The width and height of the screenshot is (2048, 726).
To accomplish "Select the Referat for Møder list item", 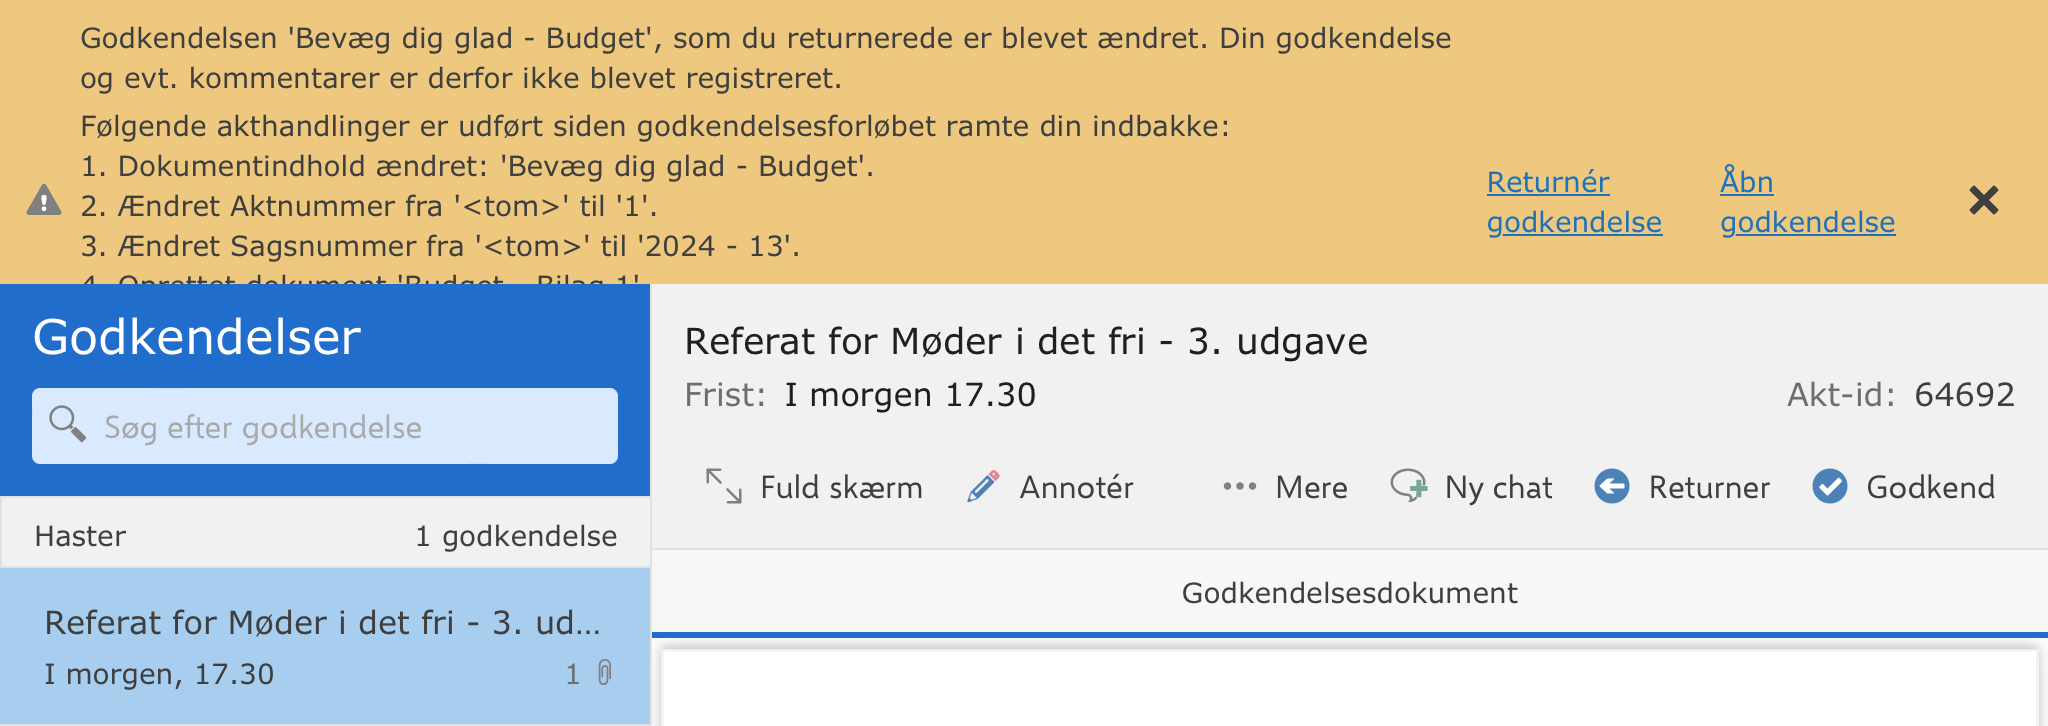I will click(x=322, y=645).
